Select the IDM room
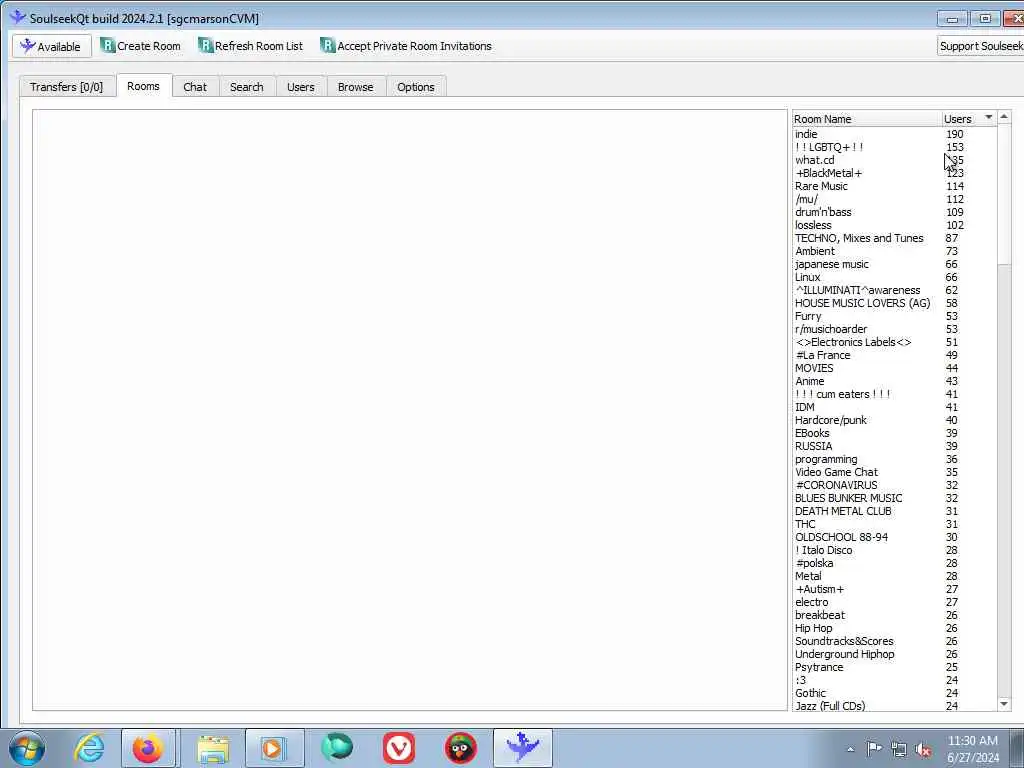The height and width of the screenshot is (768, 1024). click(893, 408)
